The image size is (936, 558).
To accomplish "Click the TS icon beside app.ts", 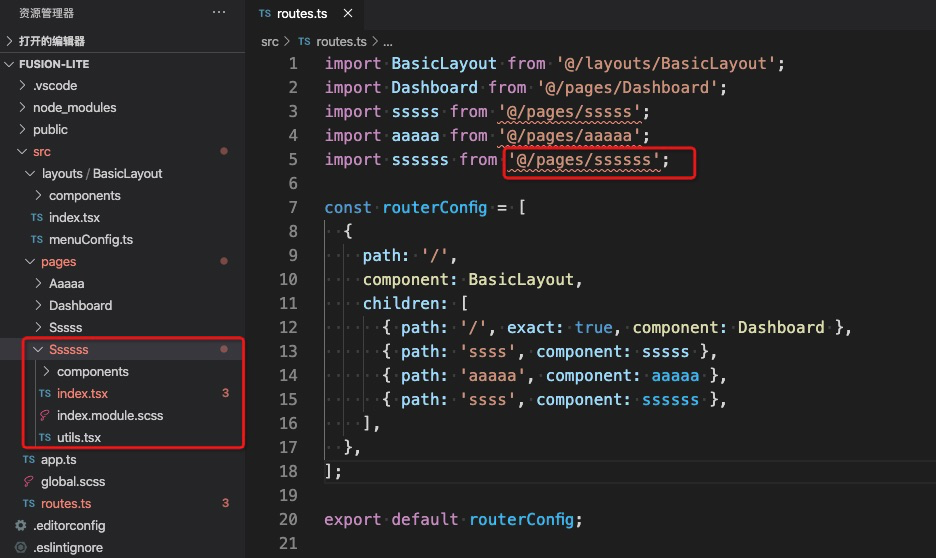I will (x=29, y=460).
